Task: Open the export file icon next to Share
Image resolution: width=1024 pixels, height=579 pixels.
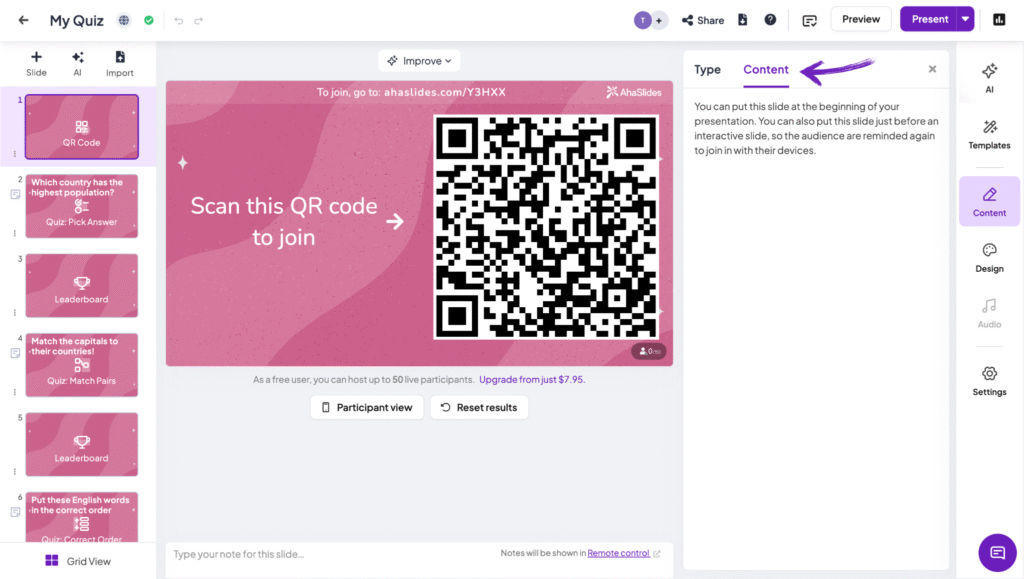Action: [743, 20]
